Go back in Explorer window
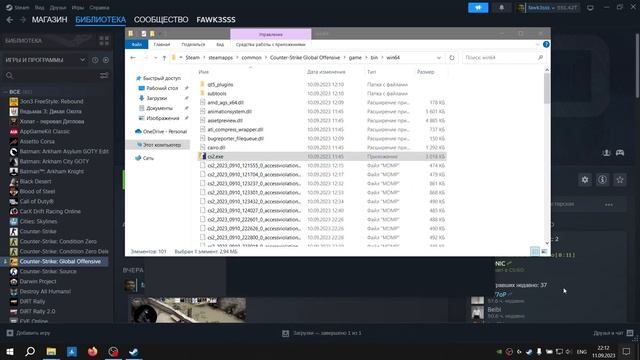 [x=133, y=58]
